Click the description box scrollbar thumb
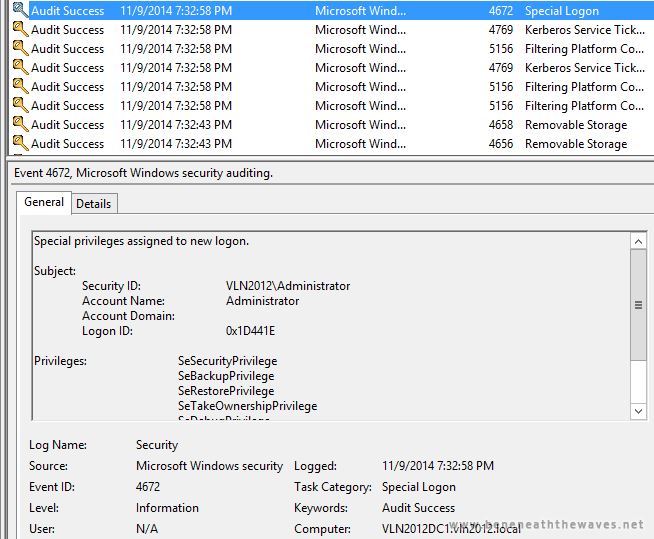This screenshot has height=539, width=654. tap(638, 305)
